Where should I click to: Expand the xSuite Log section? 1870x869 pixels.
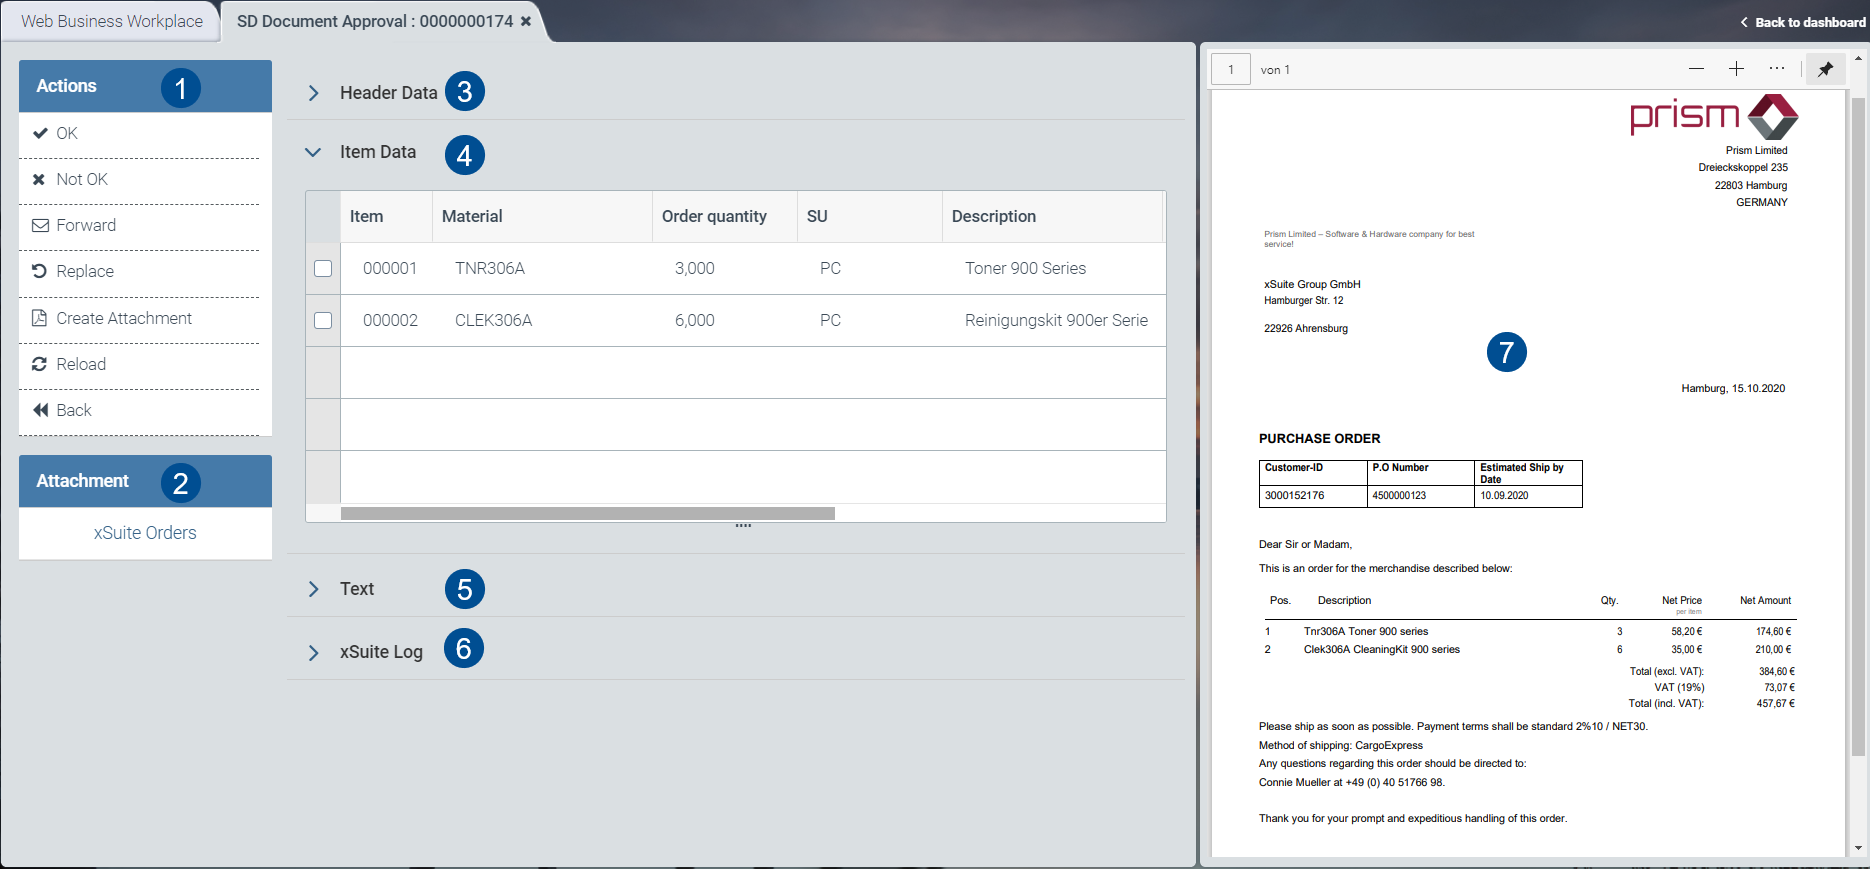coord(314,652)
